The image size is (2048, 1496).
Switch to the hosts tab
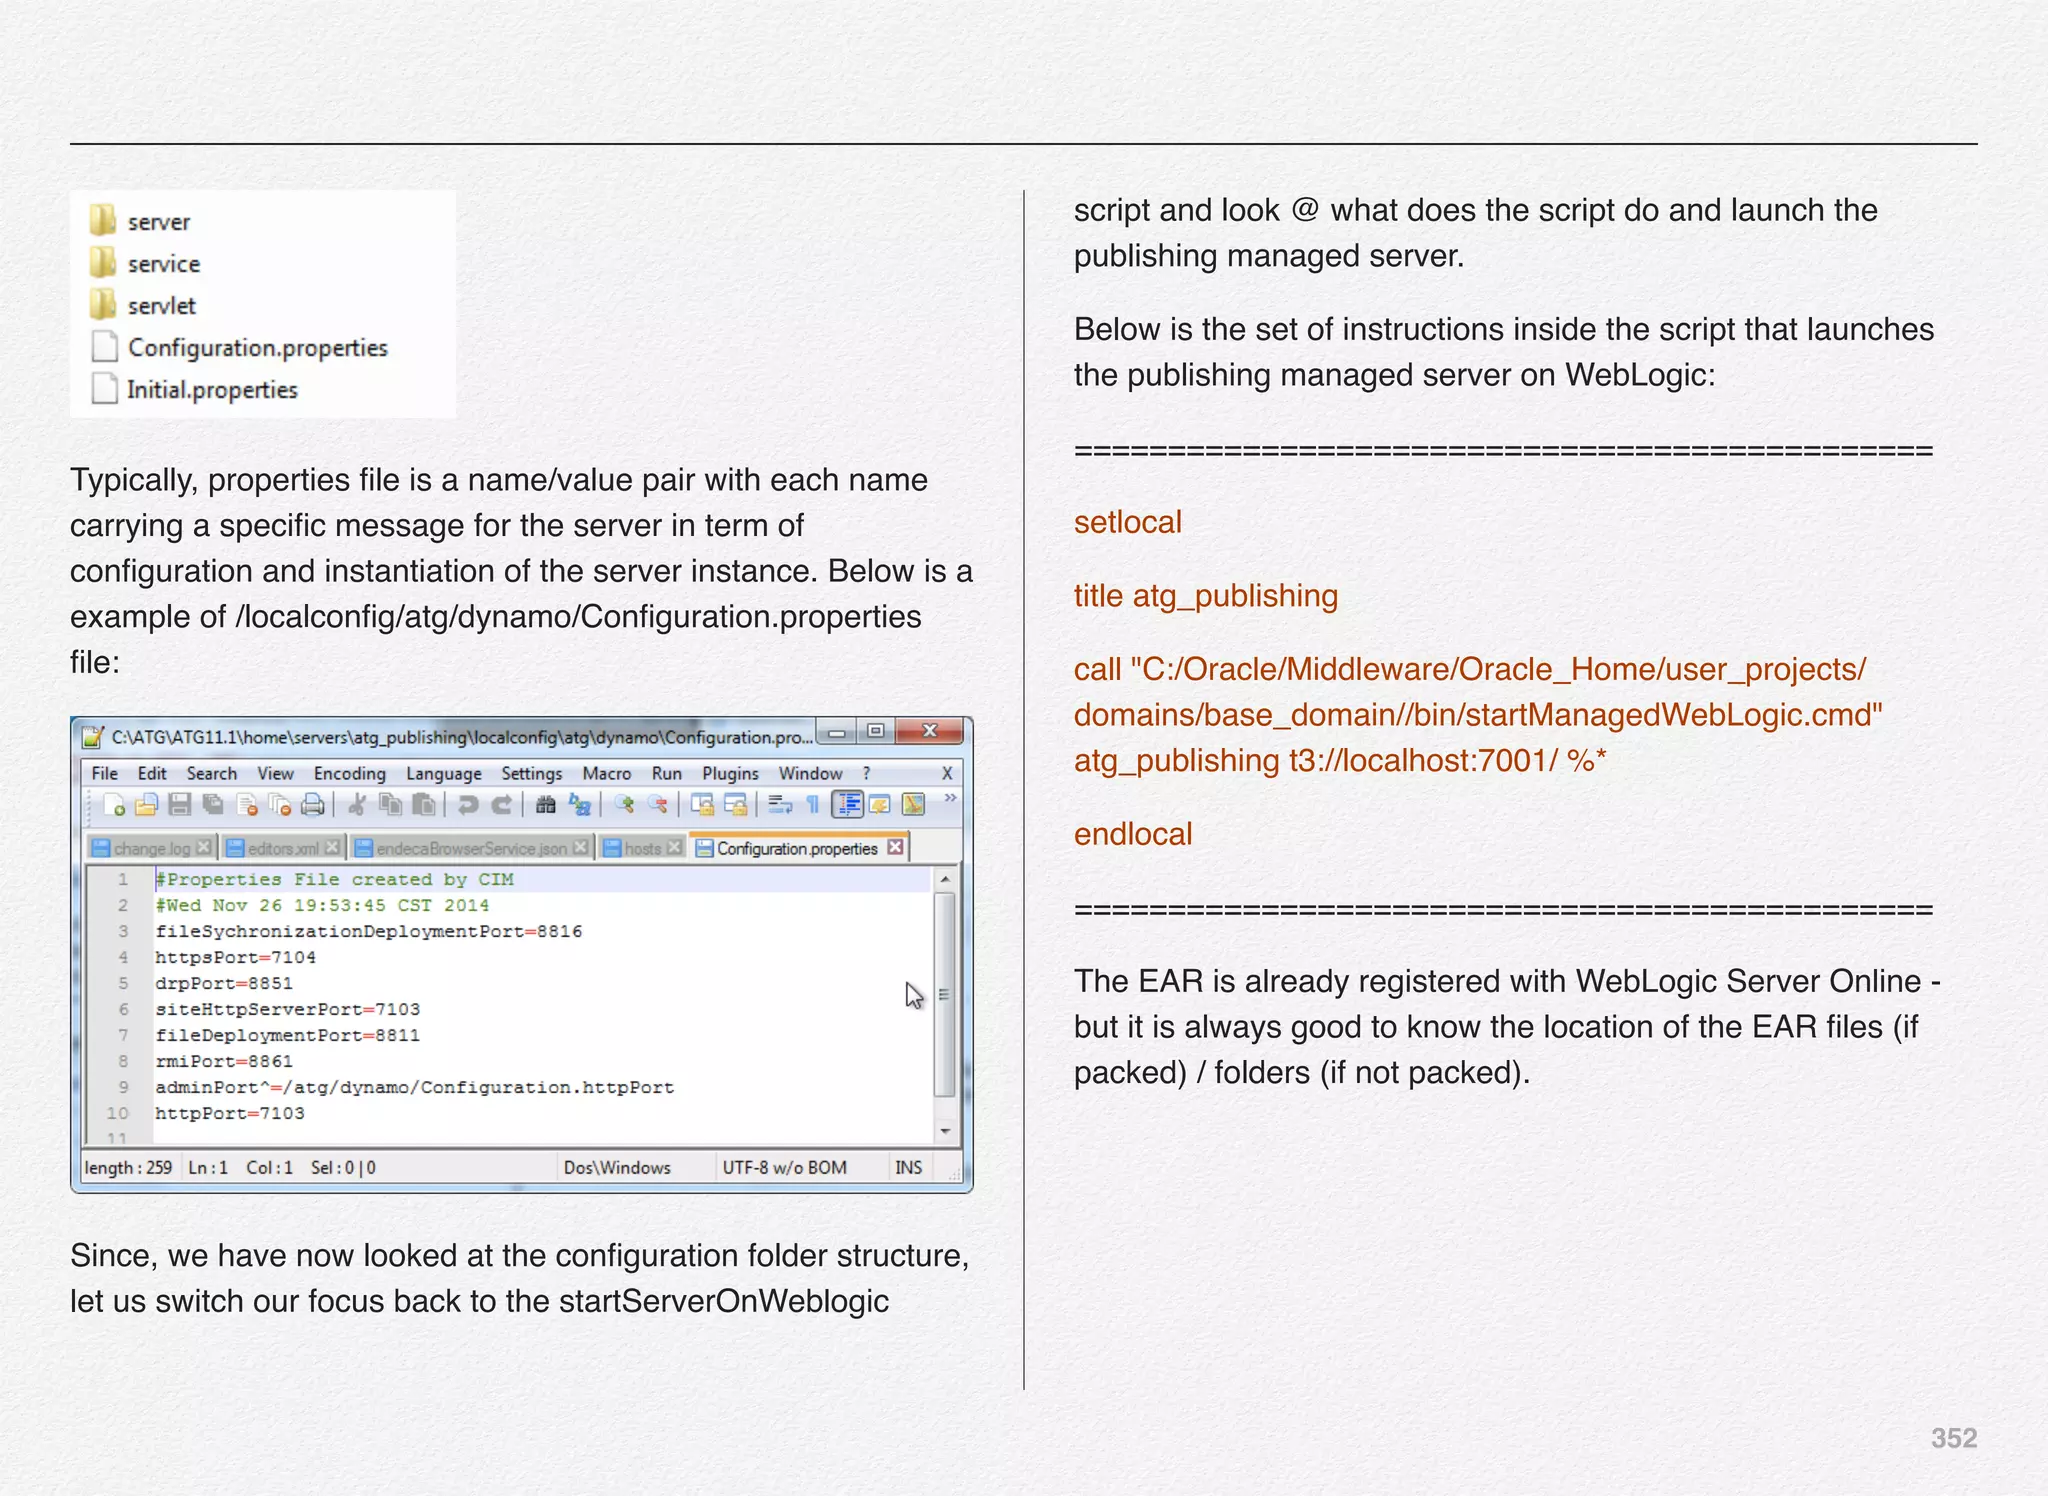643,848
